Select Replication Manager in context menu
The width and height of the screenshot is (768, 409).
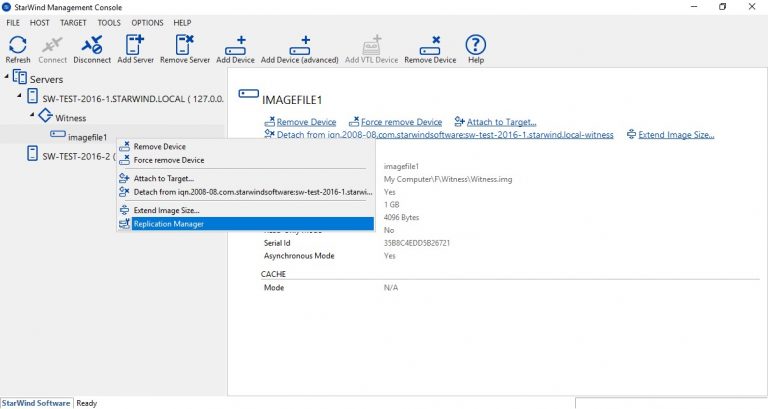pyautogui.click(x=168, y=224)
